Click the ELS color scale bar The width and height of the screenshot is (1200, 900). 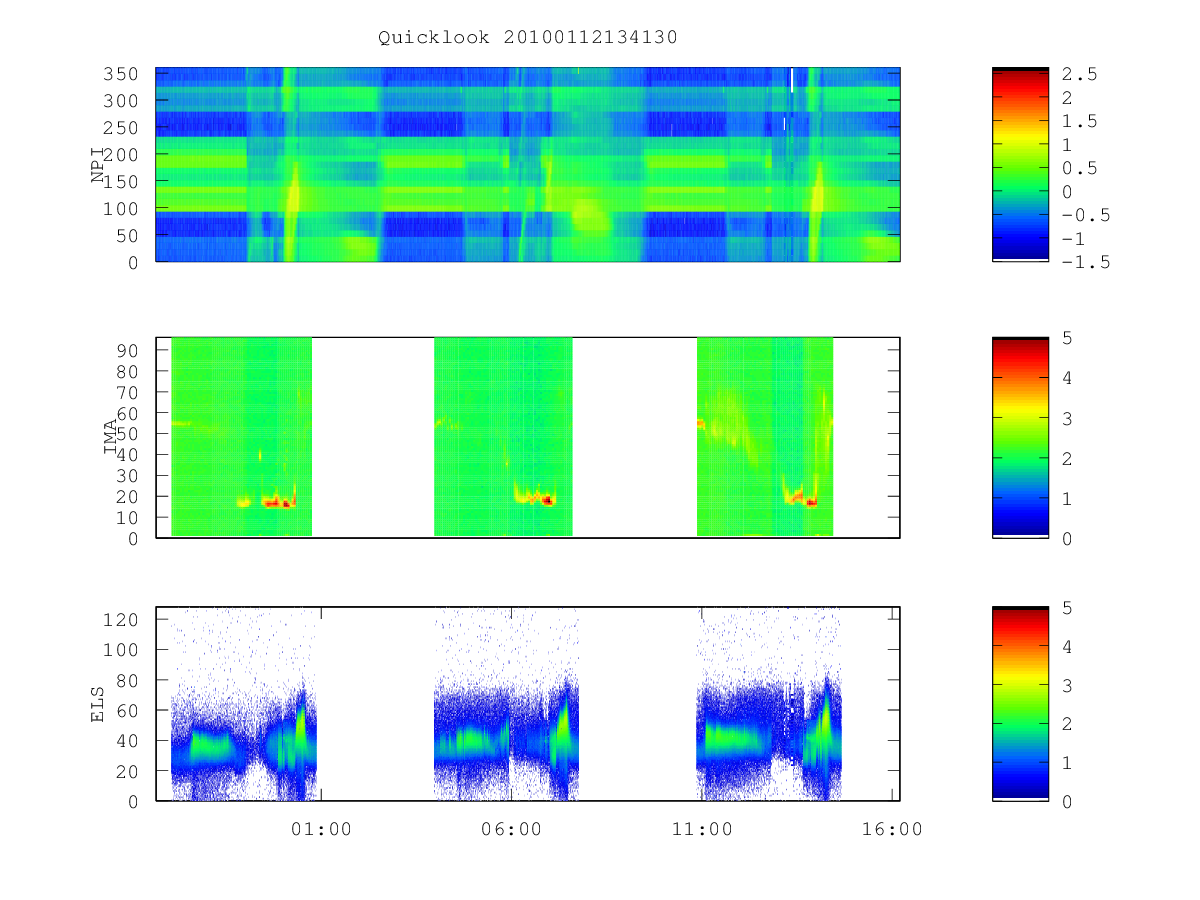[1020, 704]
